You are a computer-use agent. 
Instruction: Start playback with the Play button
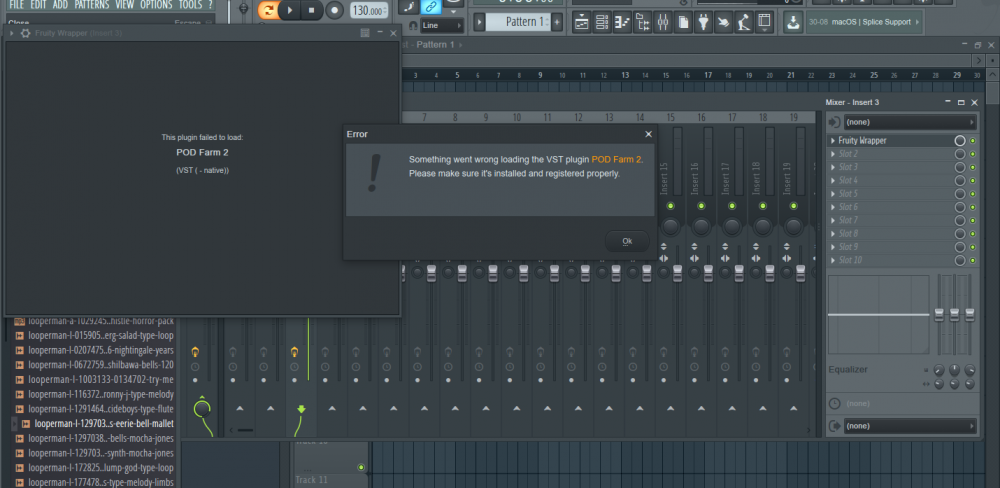(x=290, y=10)
